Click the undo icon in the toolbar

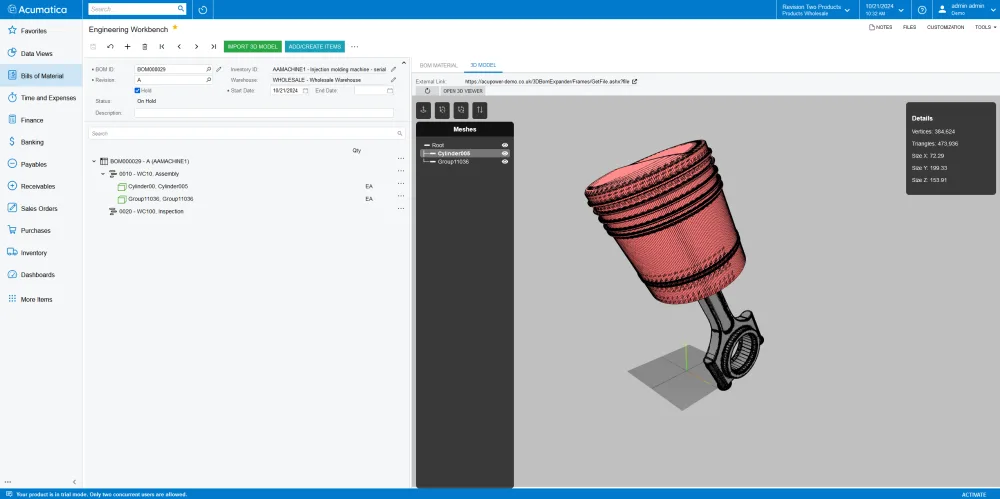click(x=110, y=46)
